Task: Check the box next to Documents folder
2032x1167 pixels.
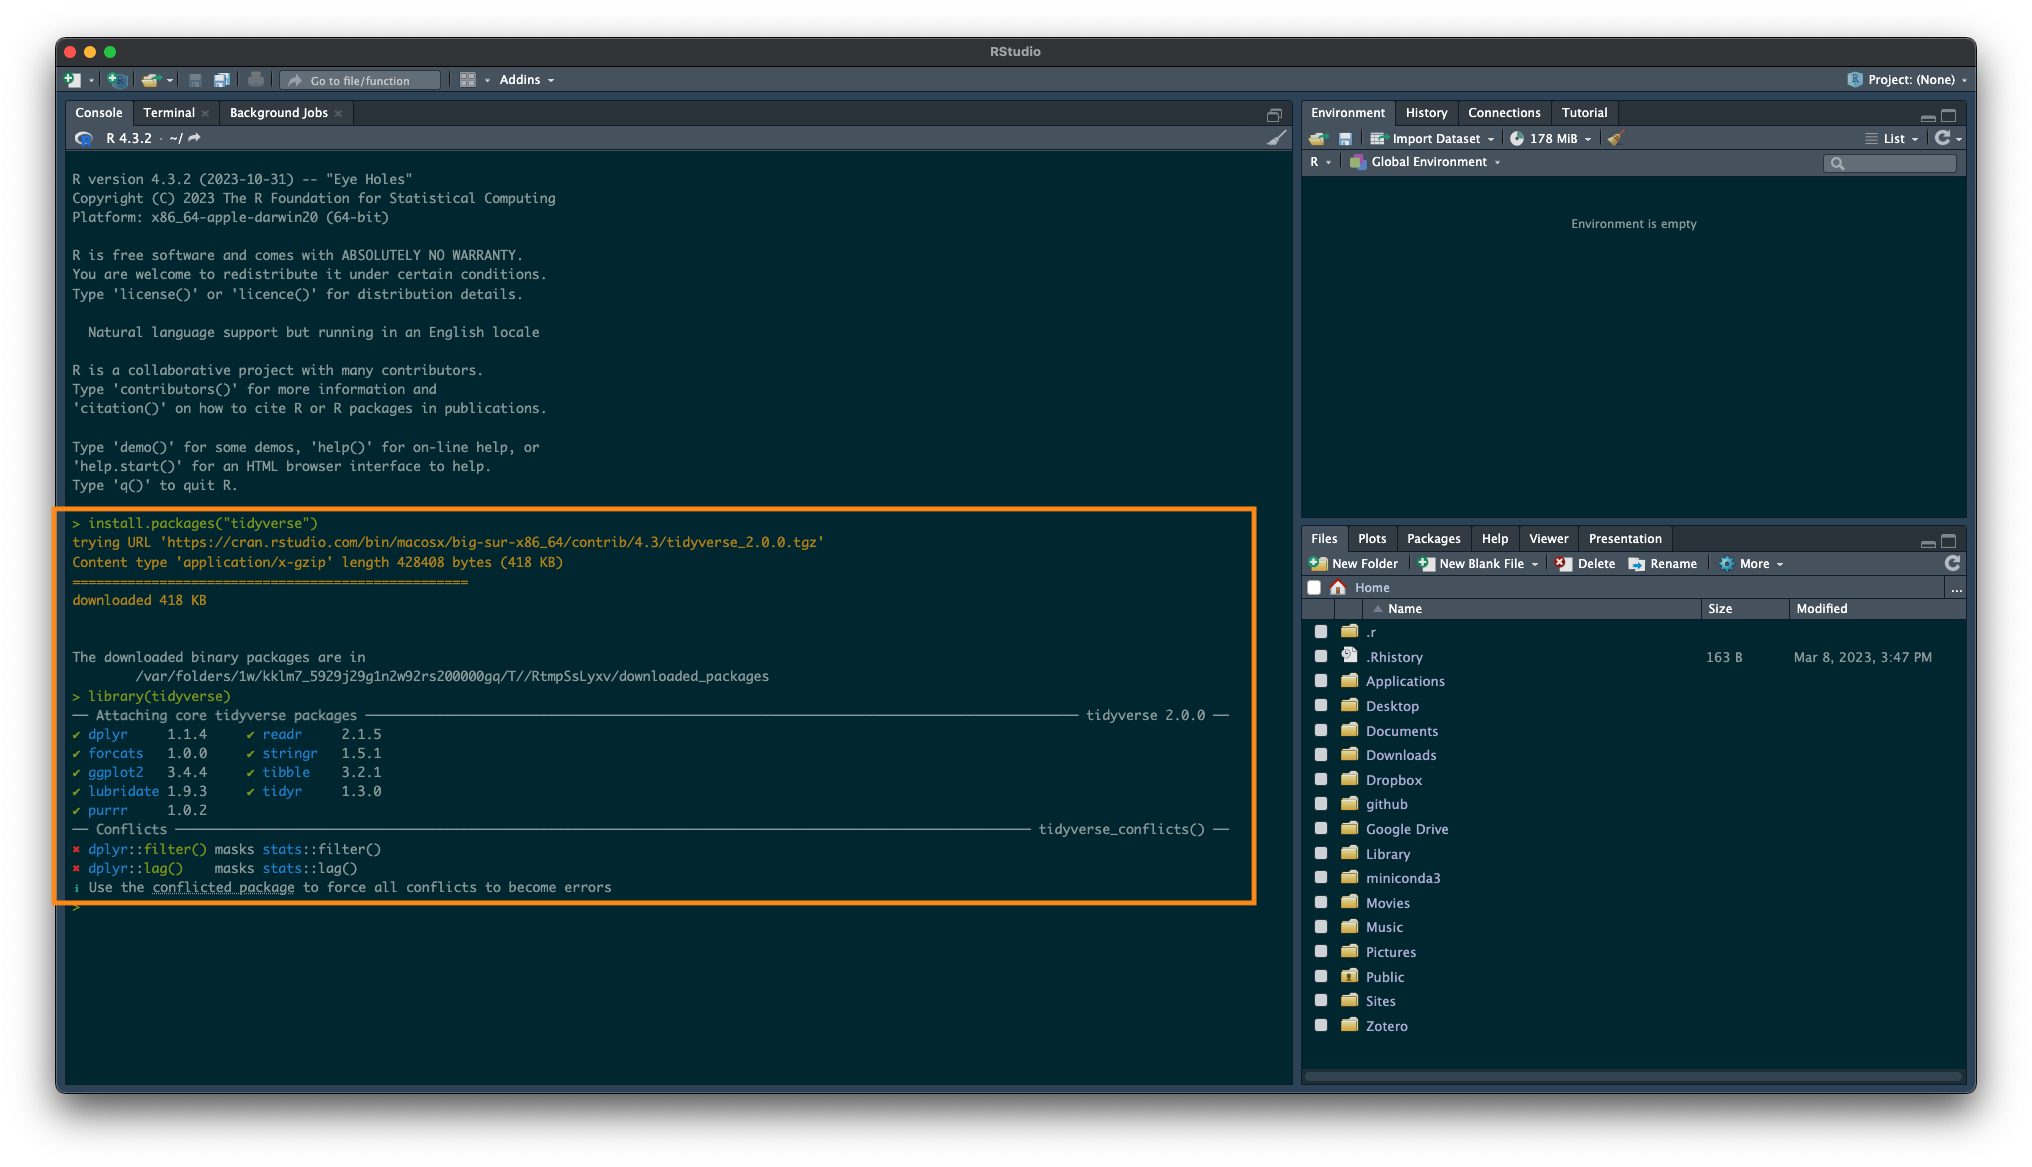Action: point(1320,731)
